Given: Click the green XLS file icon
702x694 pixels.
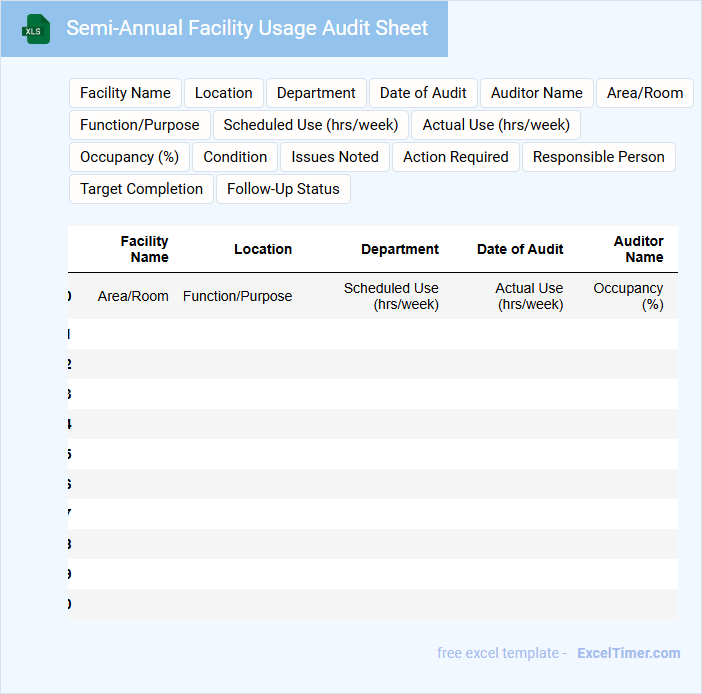Looking at the screenshot, I should coord(36,29).
